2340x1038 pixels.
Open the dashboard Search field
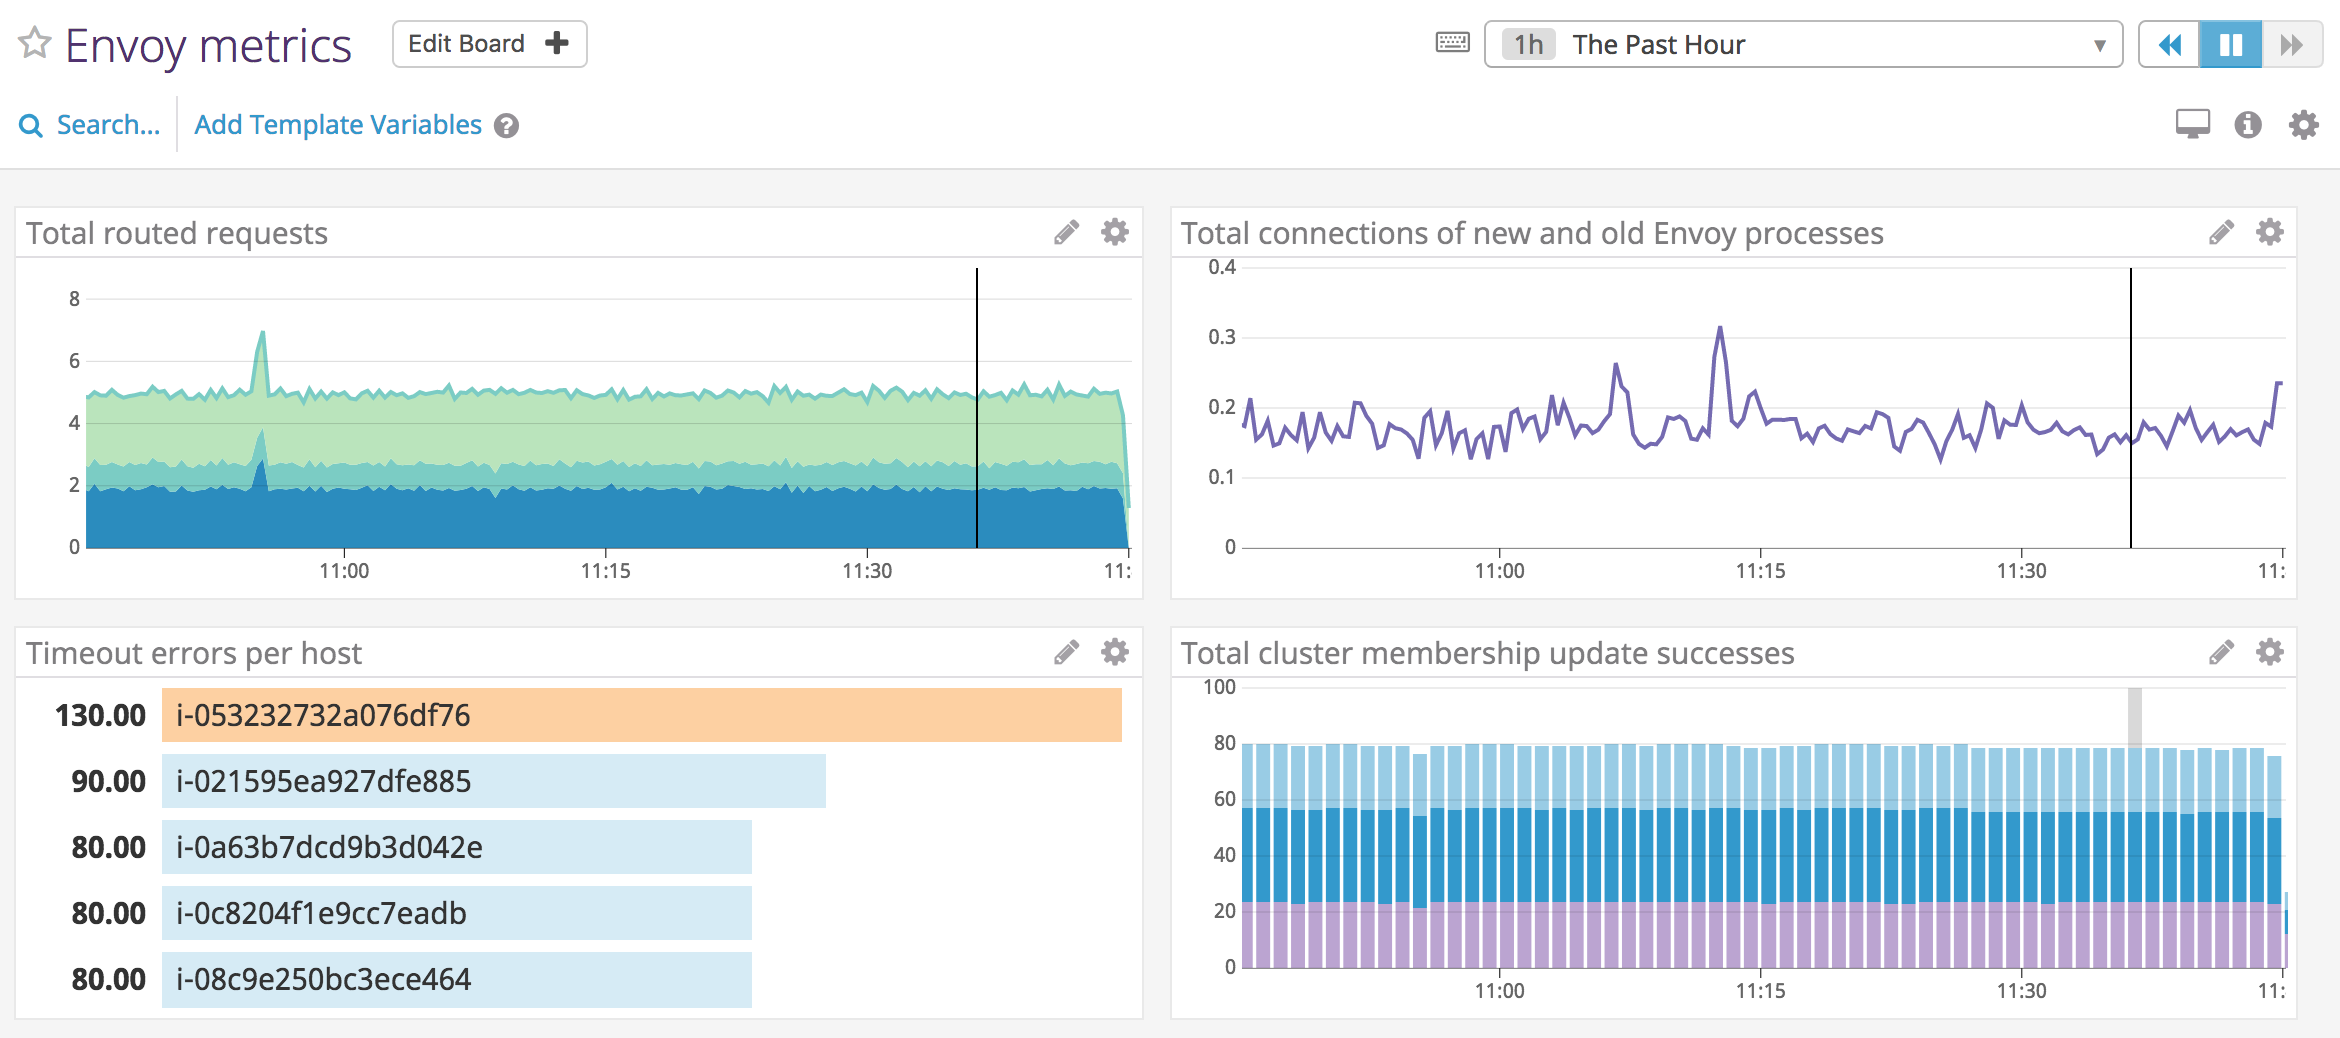click(90, 124)
